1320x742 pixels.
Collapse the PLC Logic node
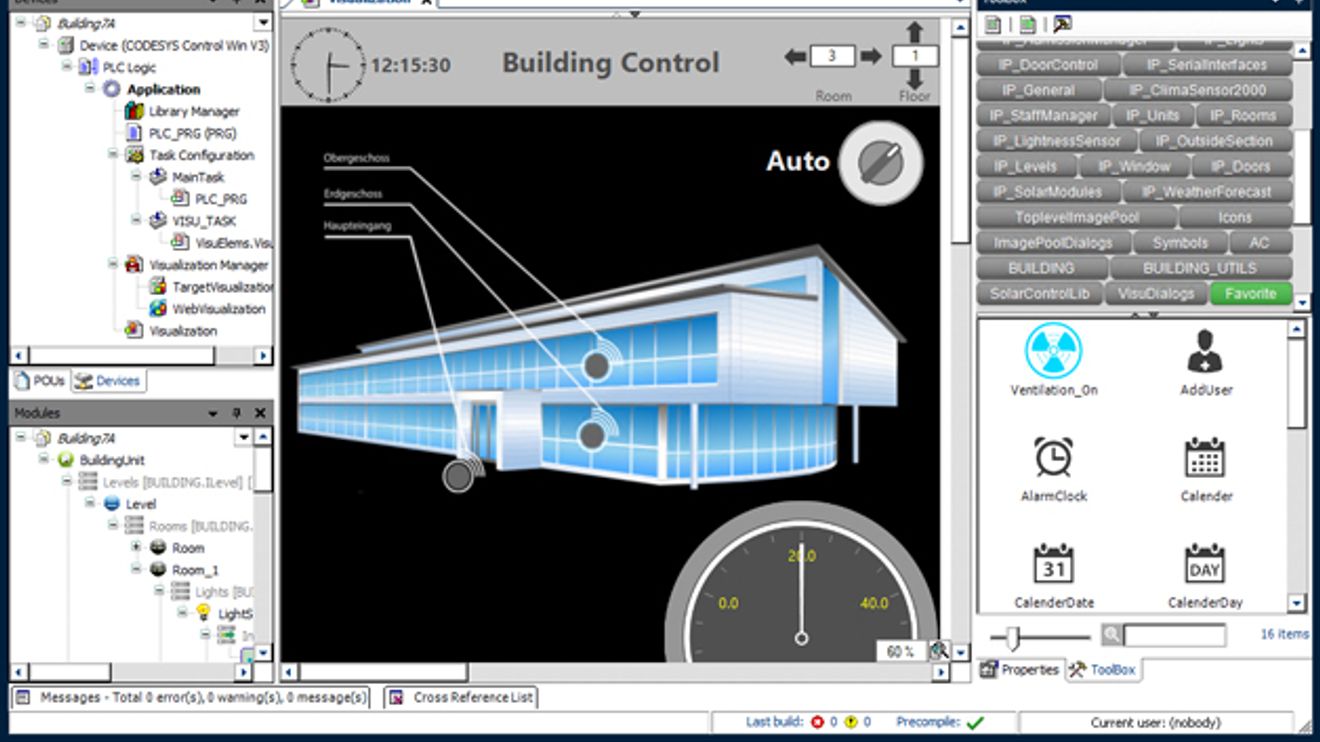(67, 67)
